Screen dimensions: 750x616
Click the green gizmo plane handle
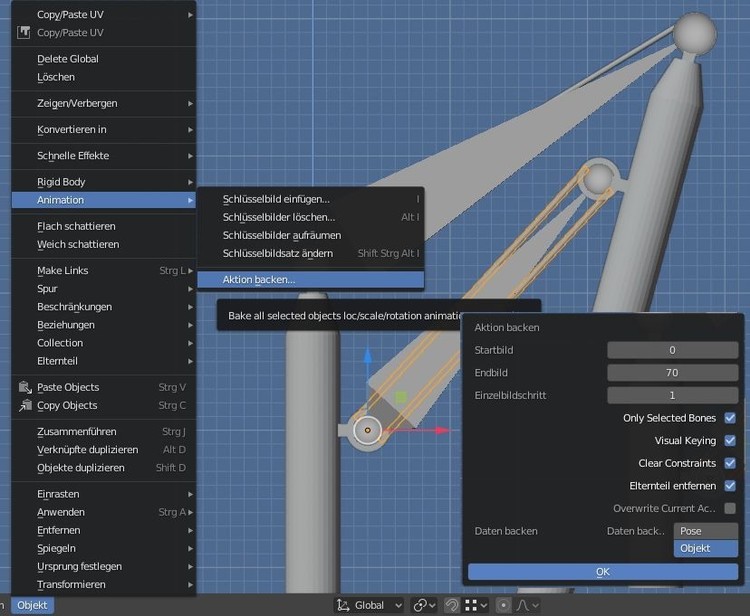coord(400,397)
